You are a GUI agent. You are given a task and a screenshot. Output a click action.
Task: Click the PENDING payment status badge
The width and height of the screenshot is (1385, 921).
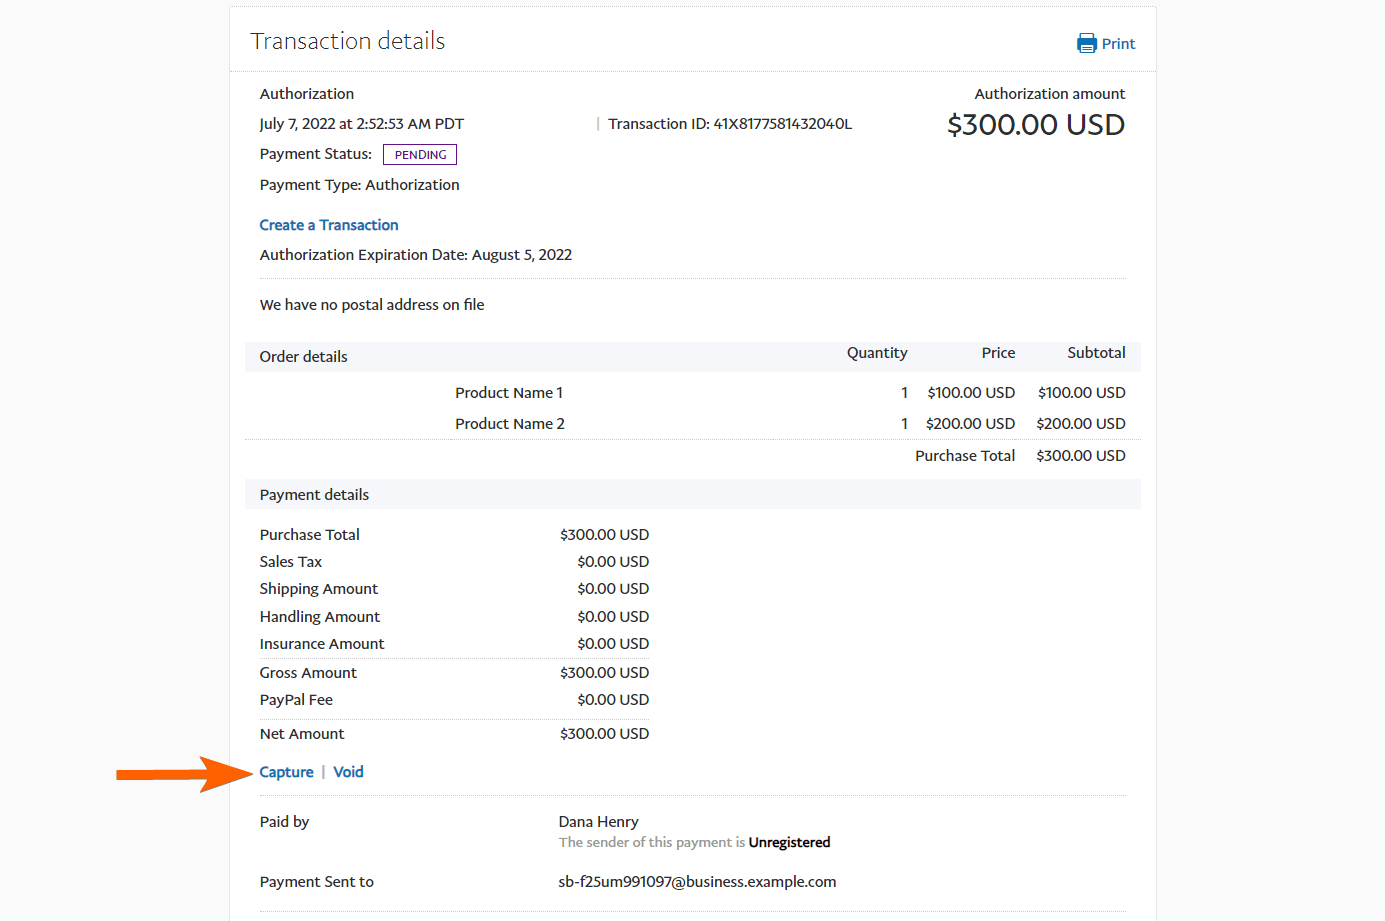[420, 155]
